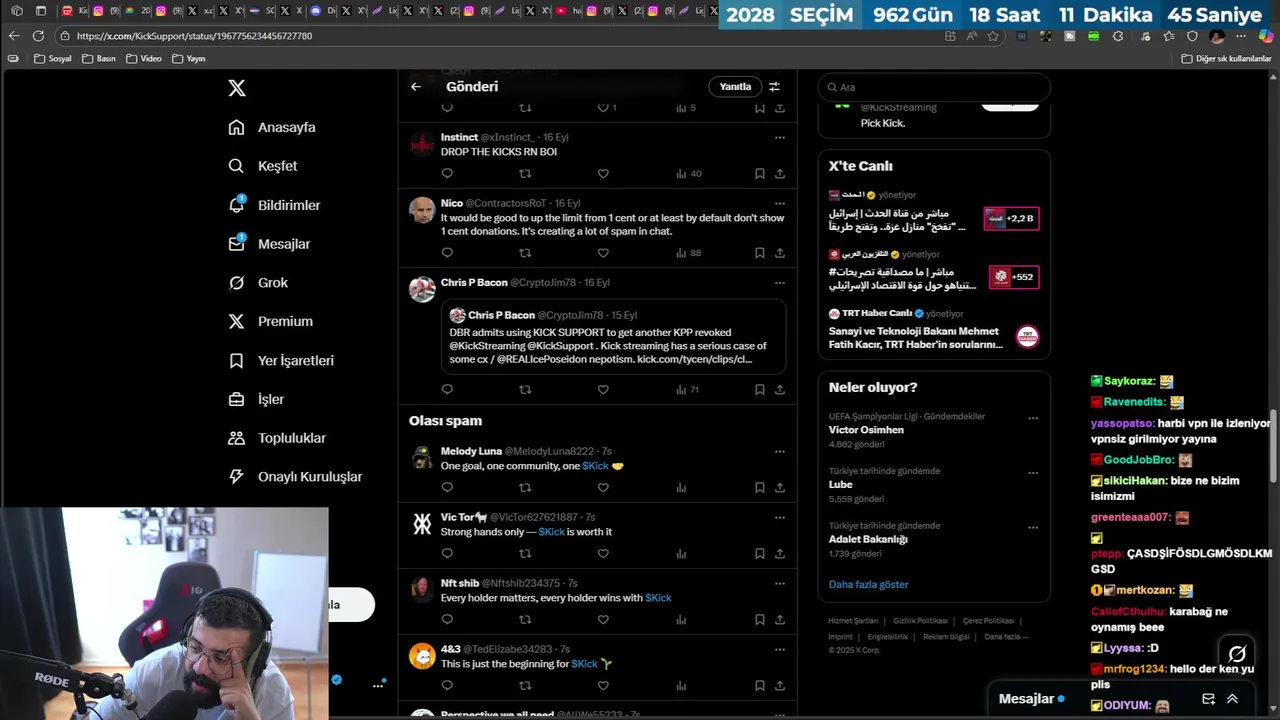The width and height of the screenshot is (1280, 720).
Task: Open Diğer sık kullanılanlar folder
Action: 1226,59
